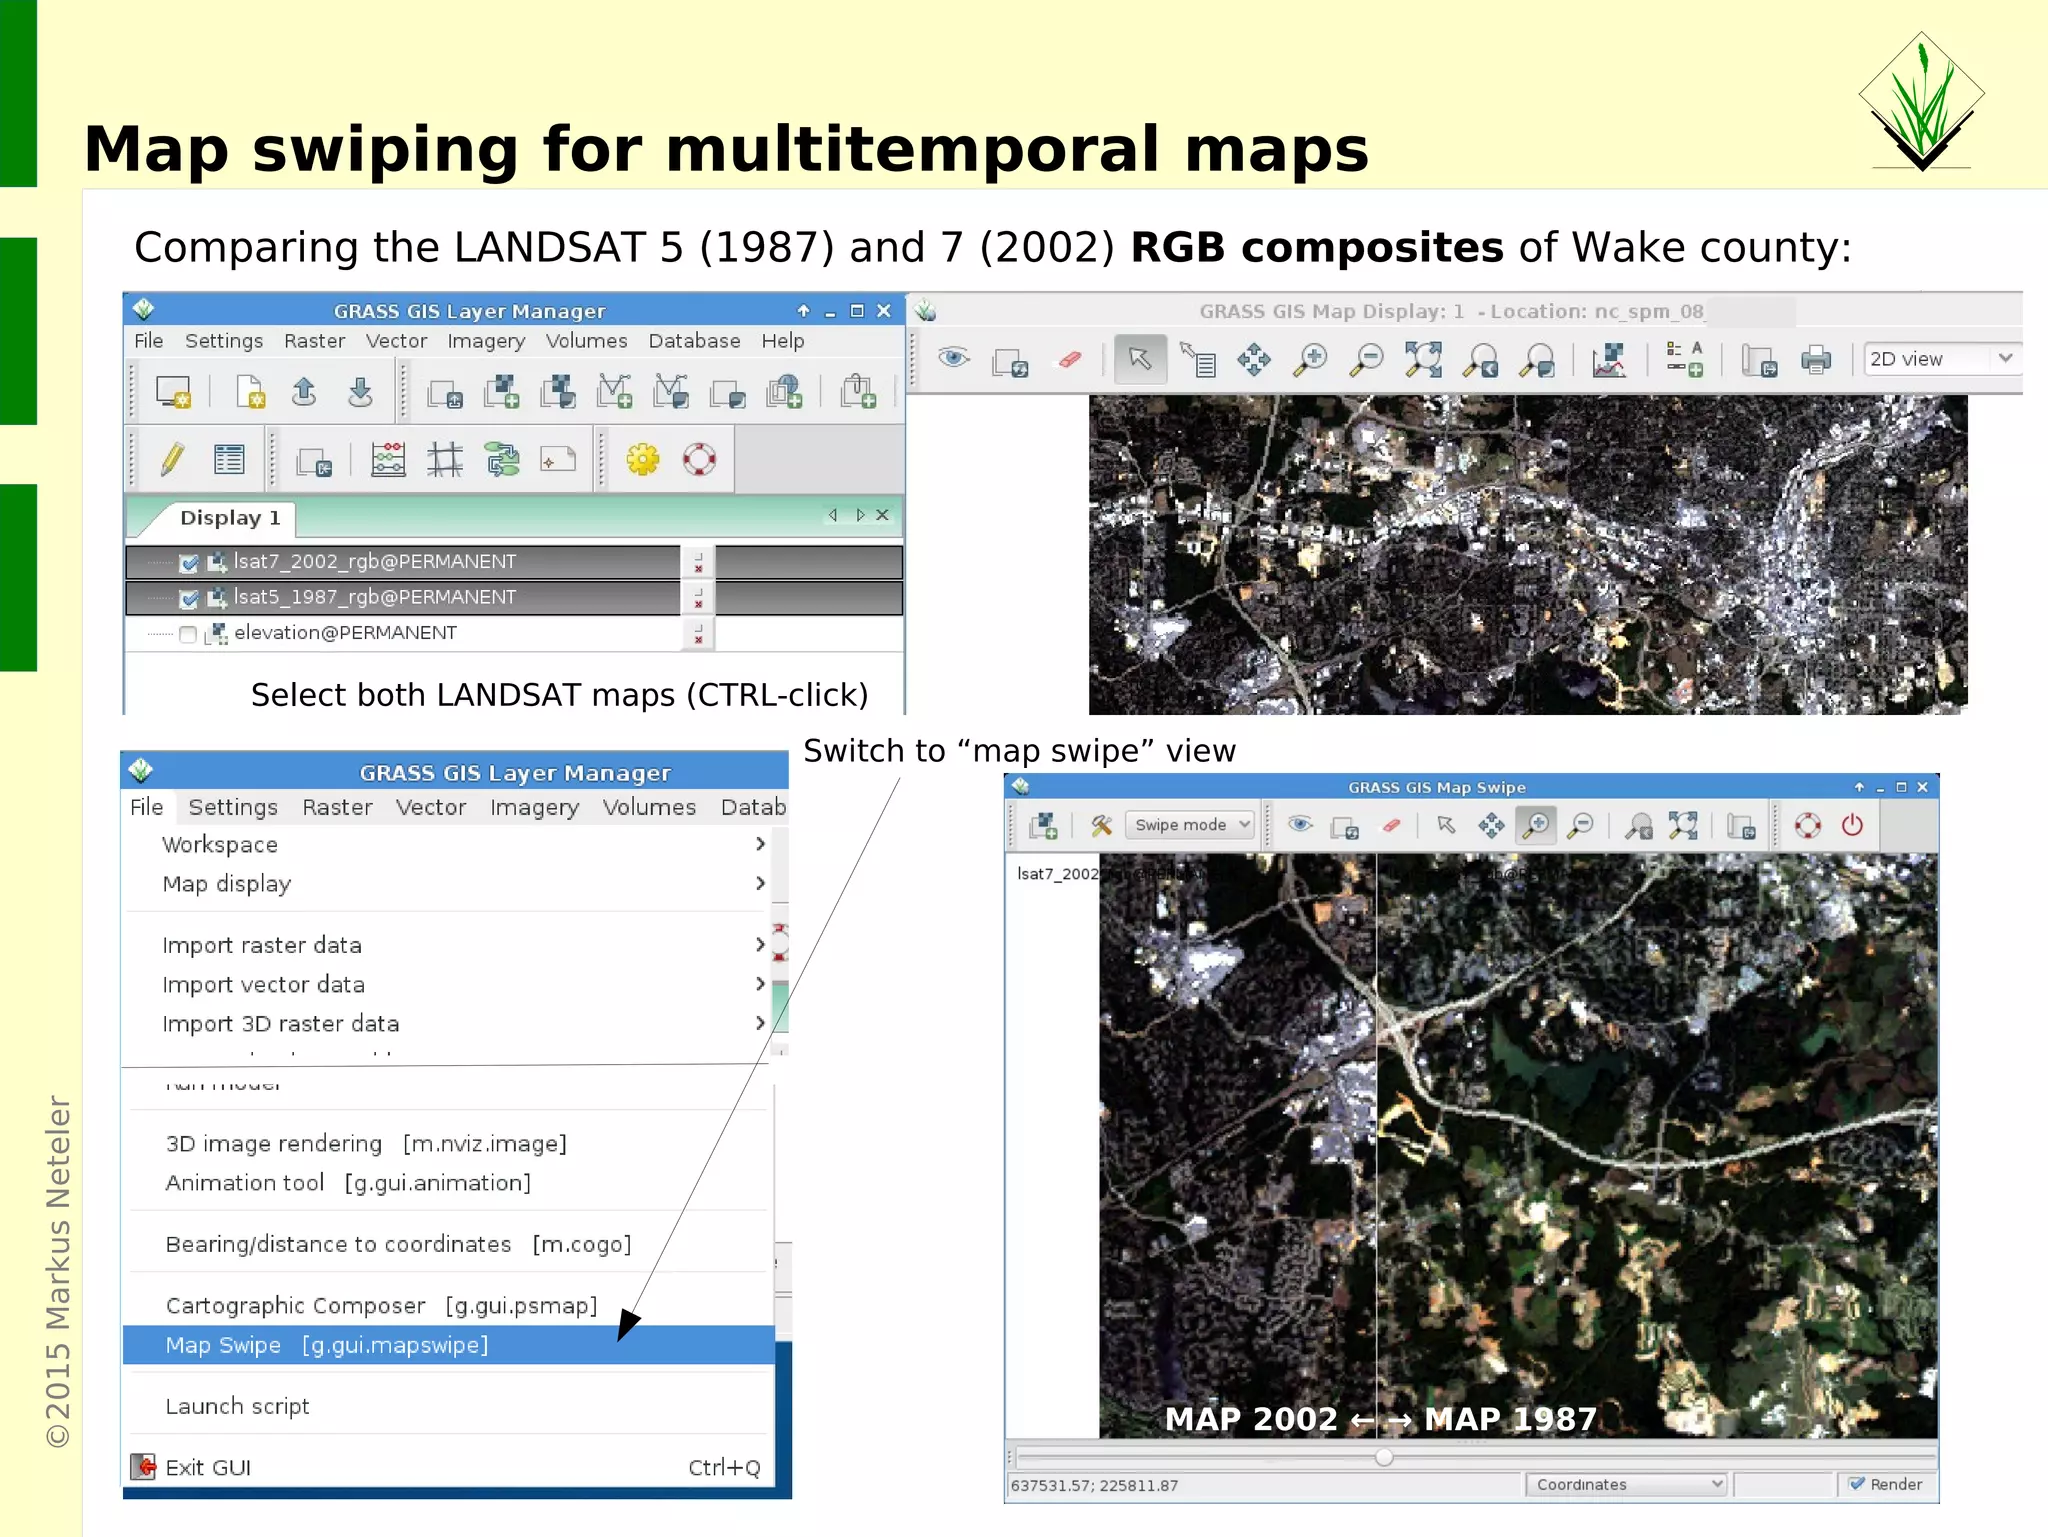2048x1537 pixels.
Task: Click Add raster map layer icon
Action: (501, 392)
